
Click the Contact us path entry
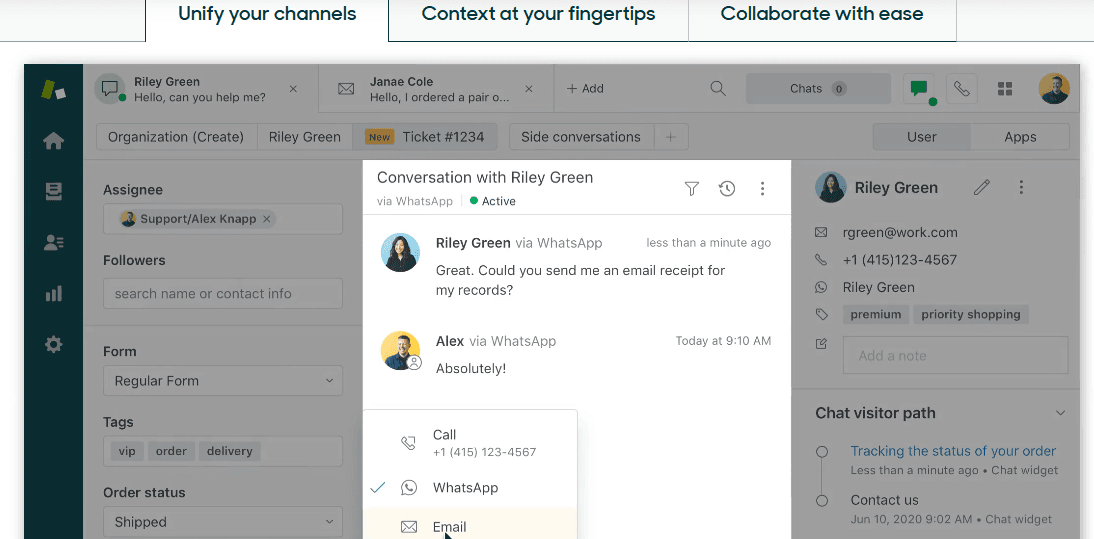point(885,500)
